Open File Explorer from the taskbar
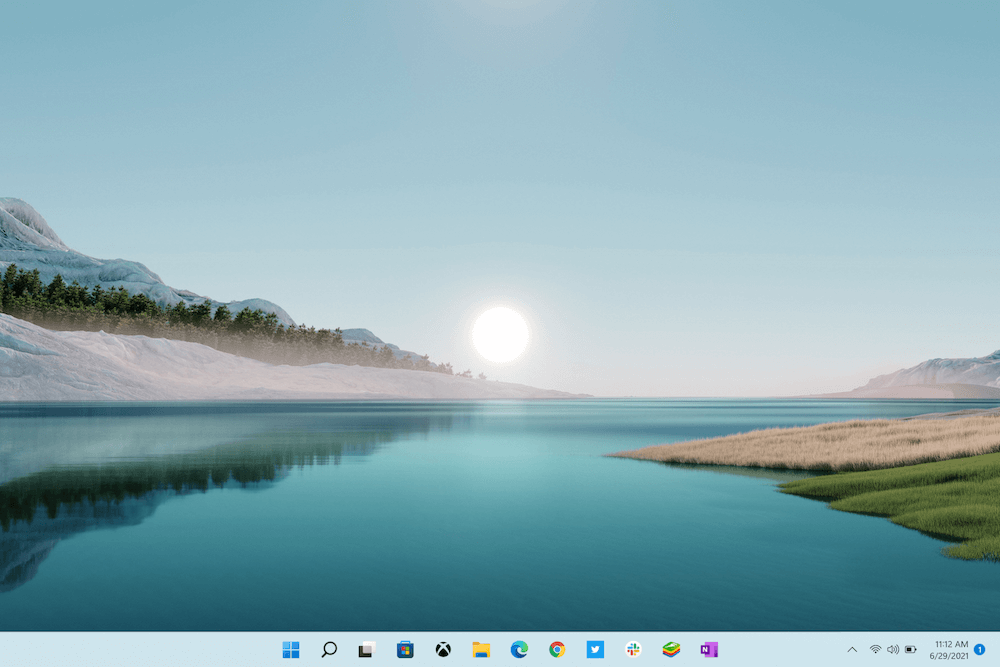Viewport: 1000px width, 667px height. click(x=479, y=650)
